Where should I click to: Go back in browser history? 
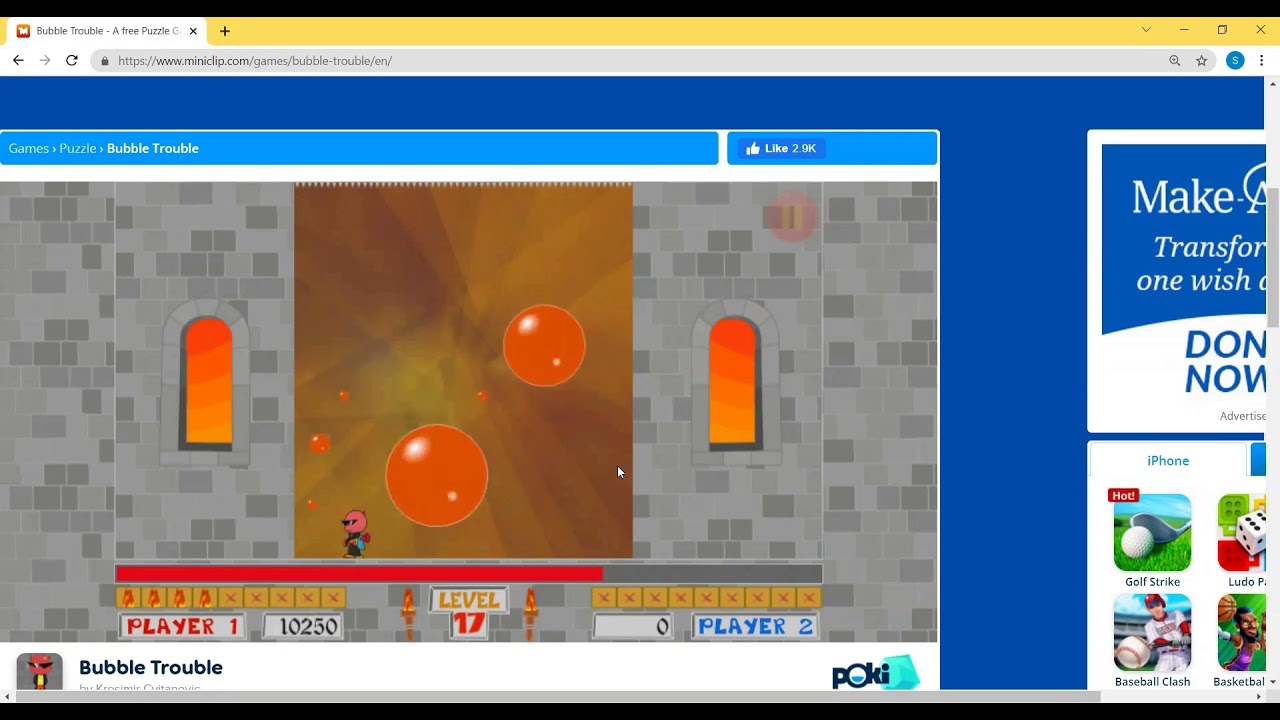pos(18,60)
